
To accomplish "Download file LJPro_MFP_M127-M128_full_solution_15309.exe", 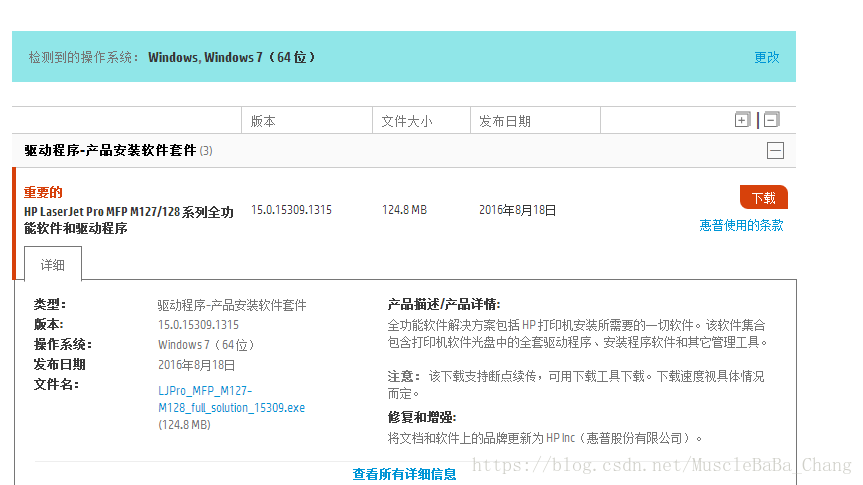I will tap(231, 399).
